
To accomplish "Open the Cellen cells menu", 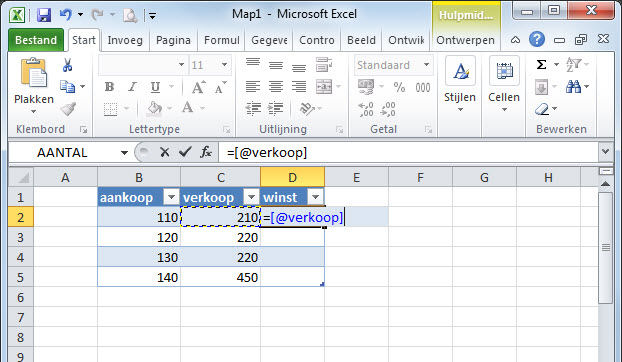I will 504,85.
